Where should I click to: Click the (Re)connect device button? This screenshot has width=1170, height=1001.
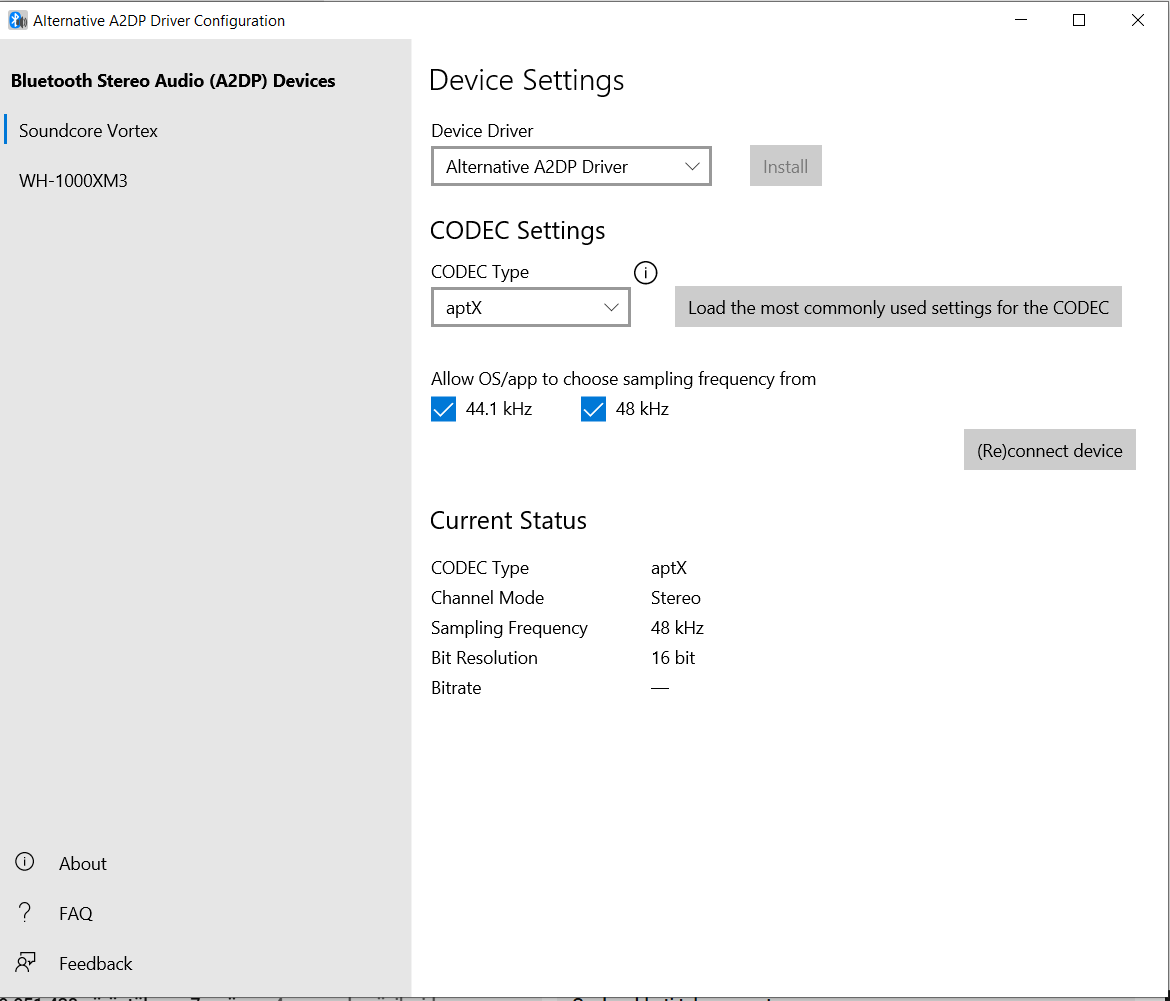pyautogui.click(x=1050, y=450)
